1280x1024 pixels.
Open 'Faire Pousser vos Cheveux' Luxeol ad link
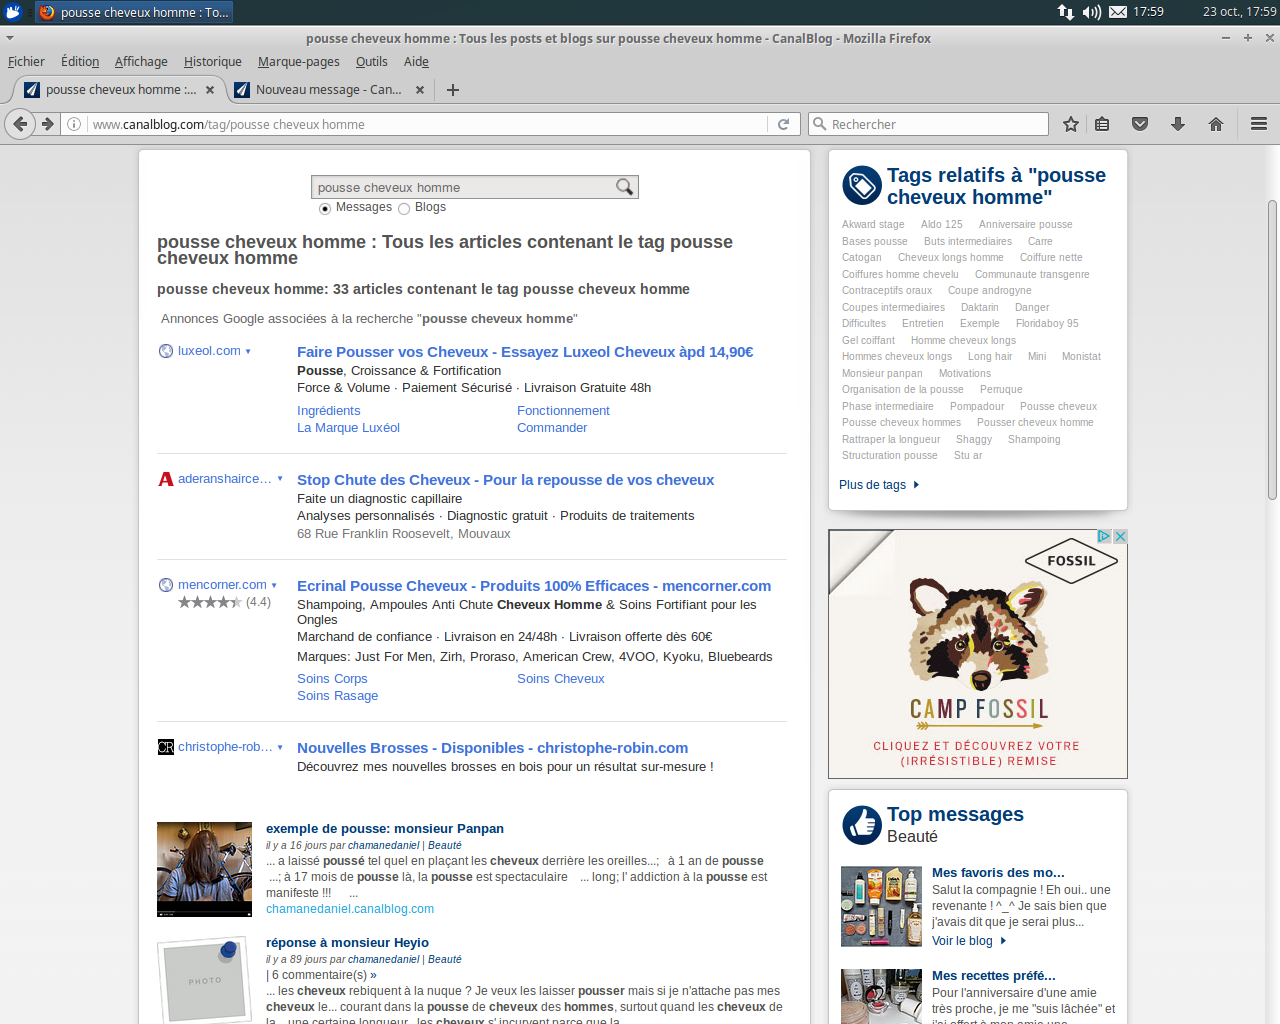pos(525,352)
